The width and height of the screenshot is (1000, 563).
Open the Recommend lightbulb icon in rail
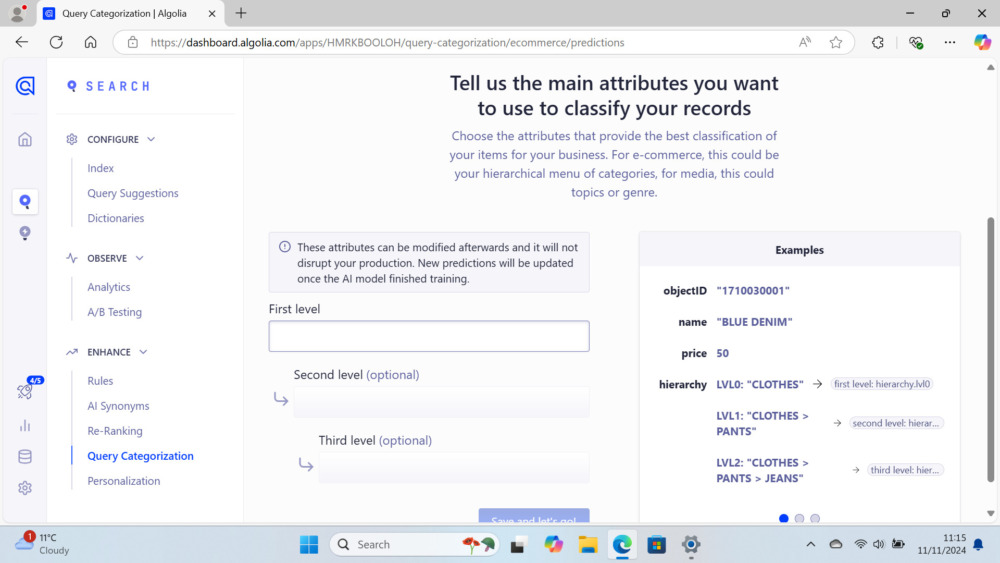pyautogui.click(x=25, y=233)
